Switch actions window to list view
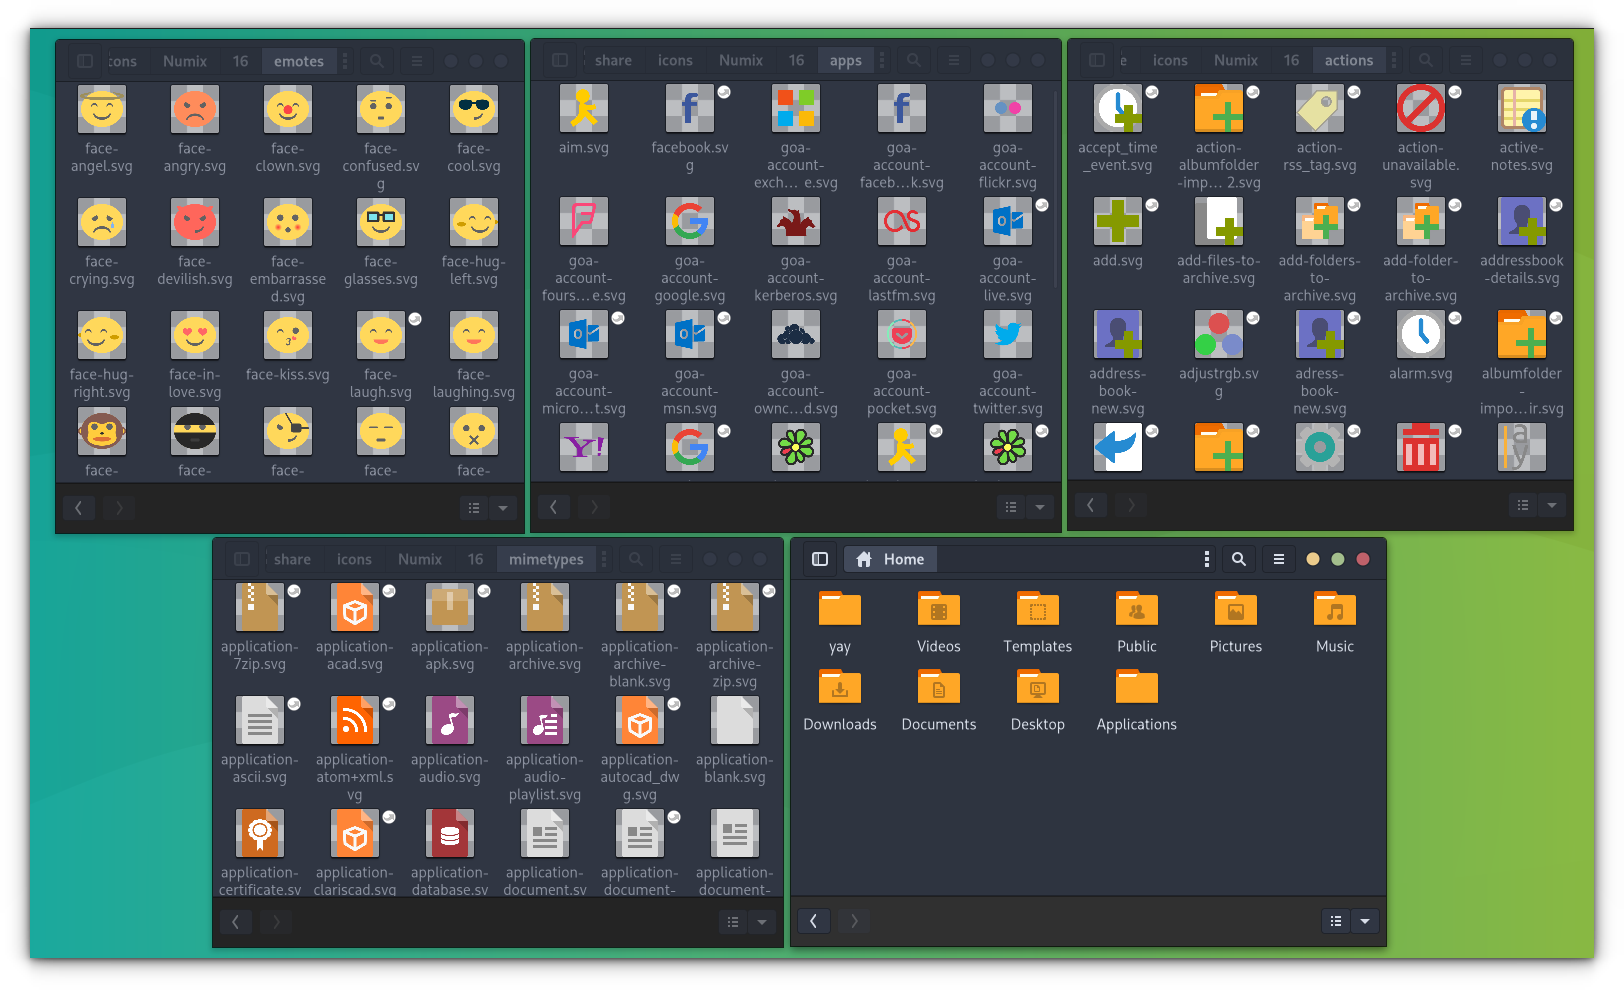This screenshot has width=1624, height=990. (1523, 505)
